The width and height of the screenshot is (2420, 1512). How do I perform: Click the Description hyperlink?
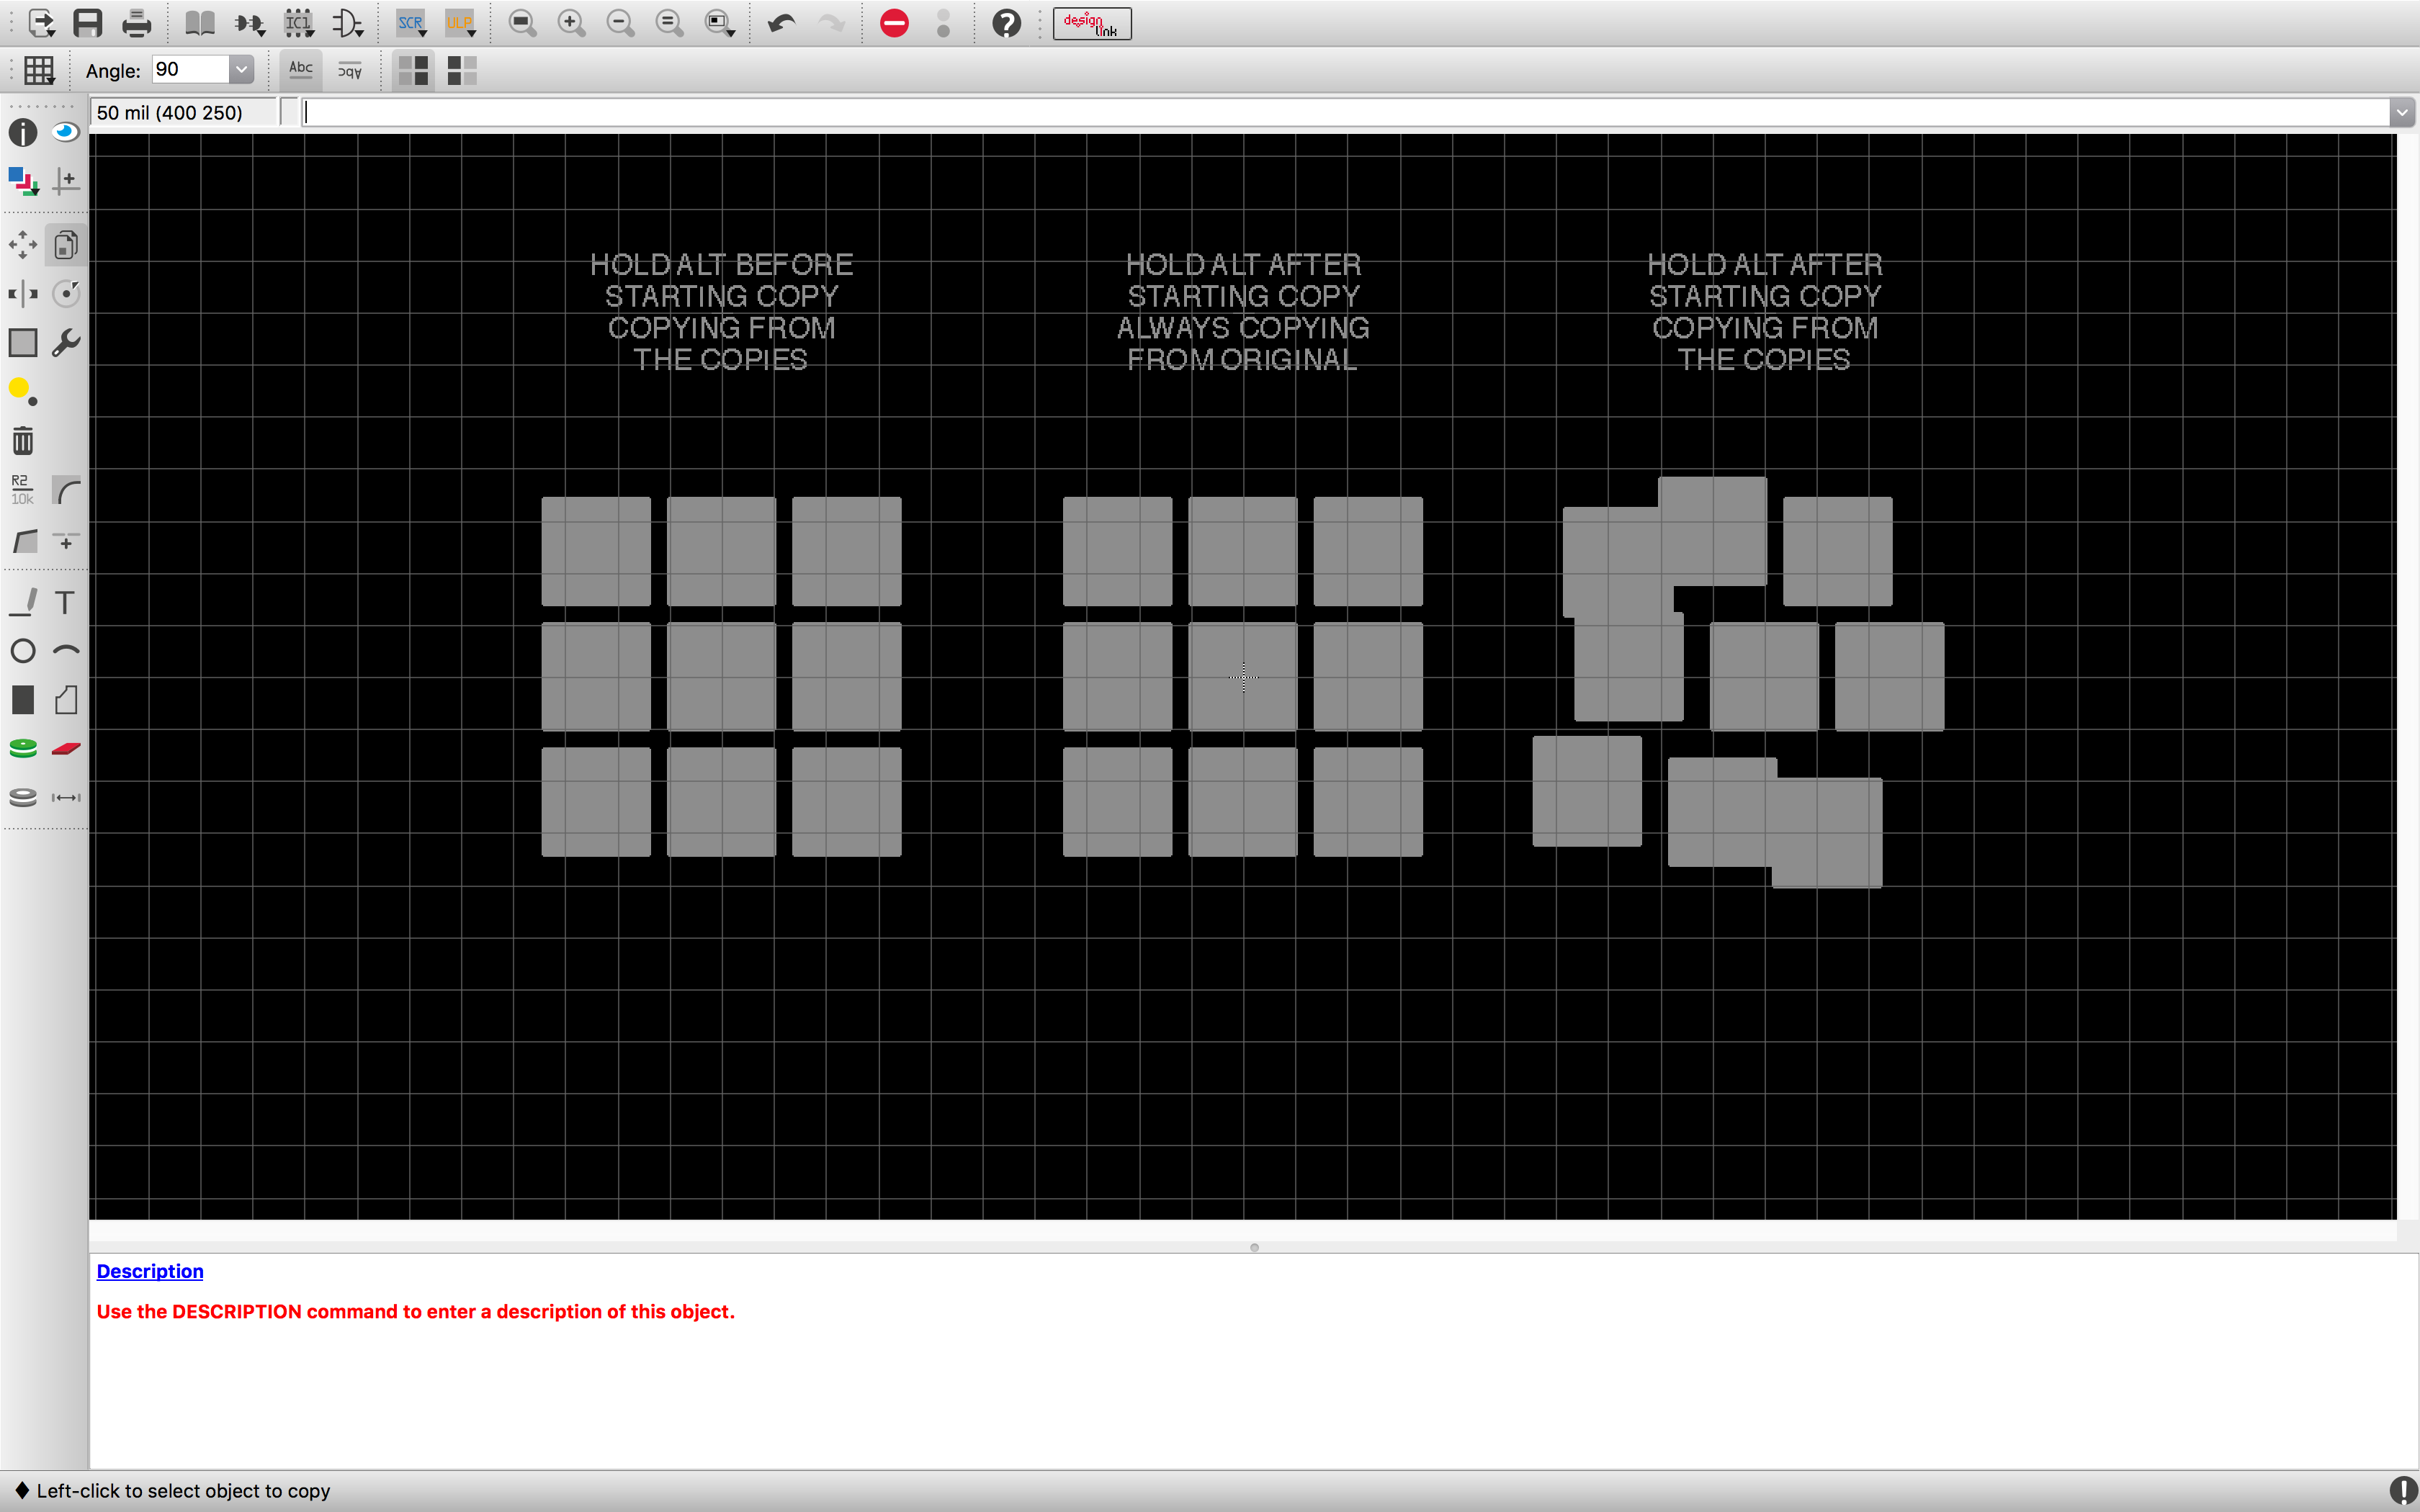[x=150, y=1271]
